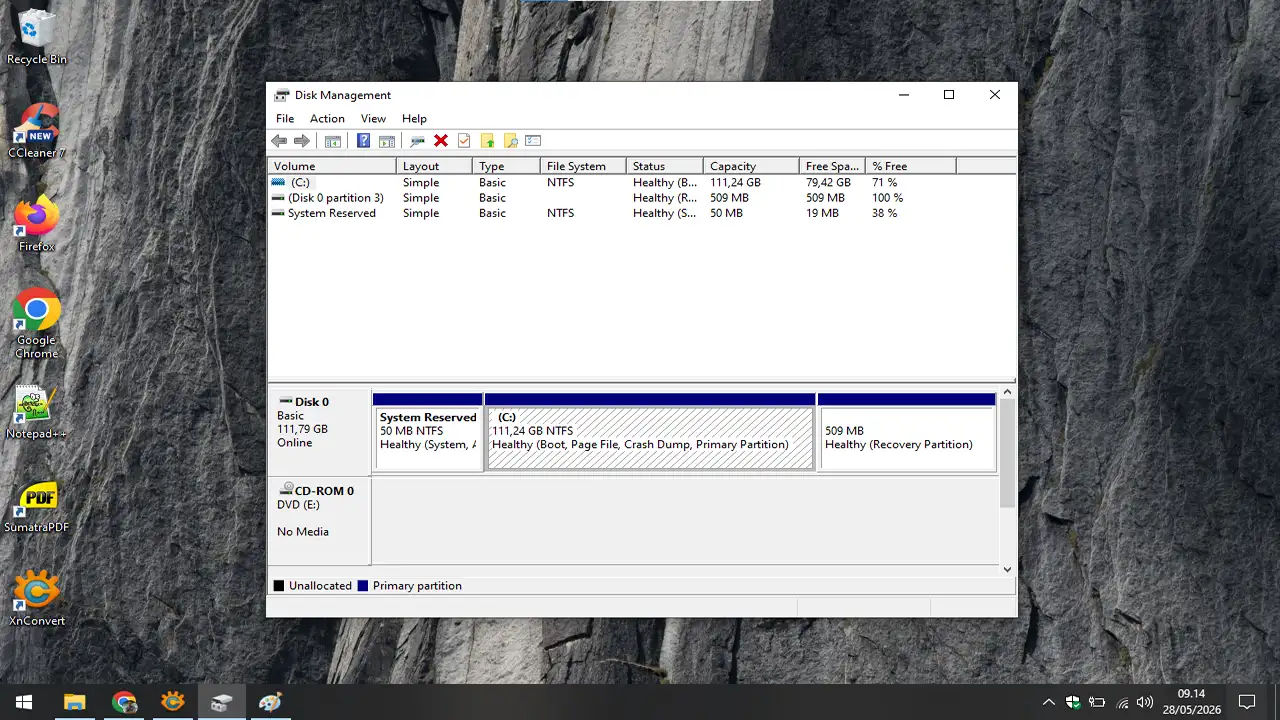Image resolution: width=1280 pixels, height=720 pixels.
Task: Click the Paint palette taskbar icon
Action: click(x=270, y=702)
